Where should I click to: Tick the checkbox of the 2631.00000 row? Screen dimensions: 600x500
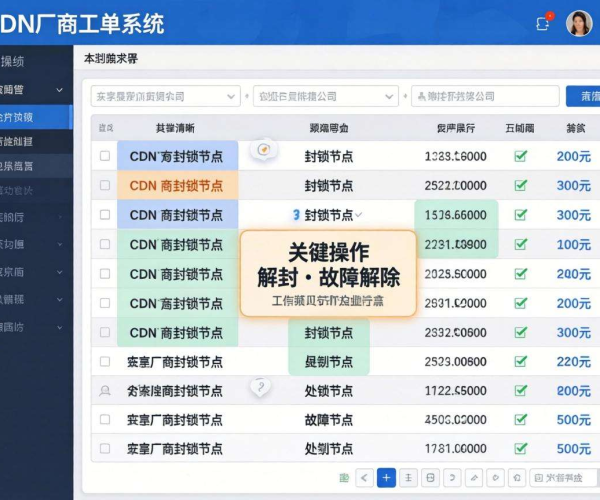tap(105, 303)
